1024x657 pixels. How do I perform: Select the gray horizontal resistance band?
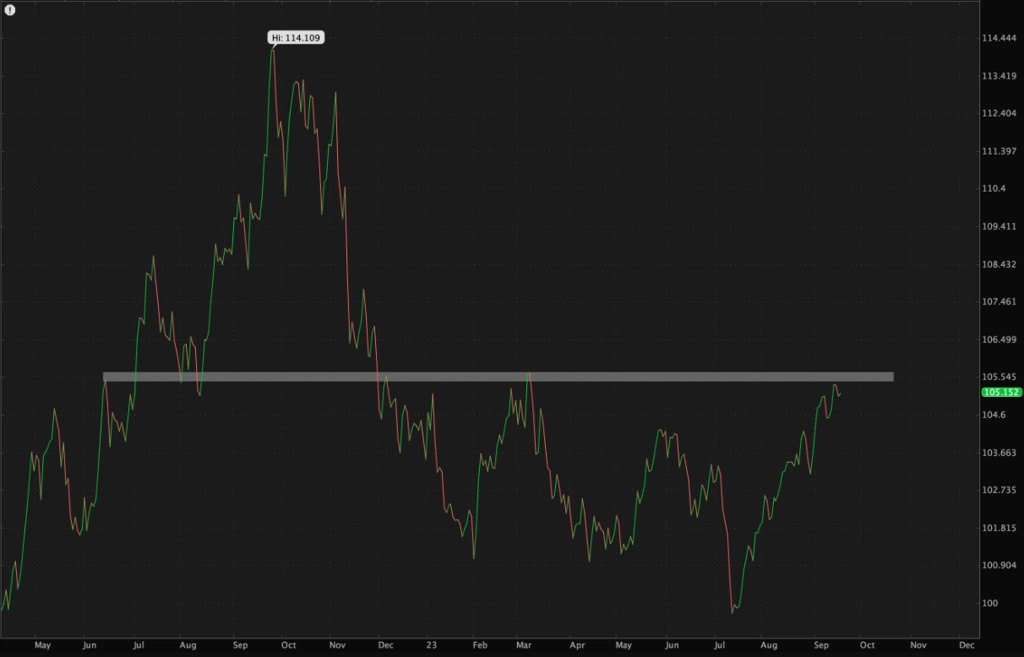[x=498, y=377]
